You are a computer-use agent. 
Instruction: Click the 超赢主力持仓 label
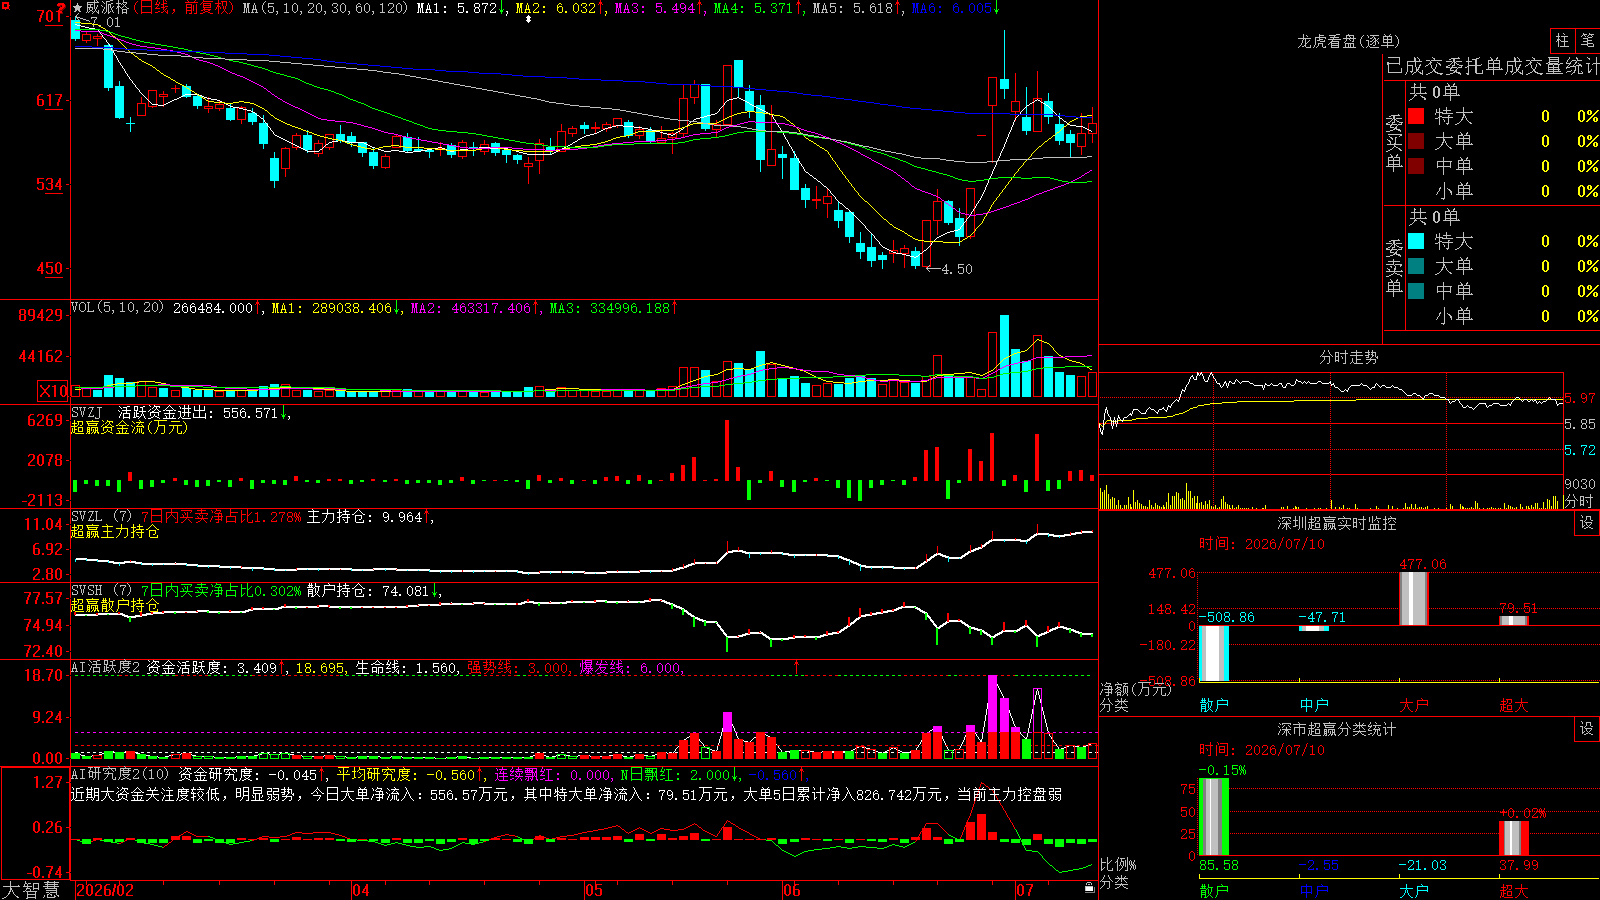pos(115,531)
